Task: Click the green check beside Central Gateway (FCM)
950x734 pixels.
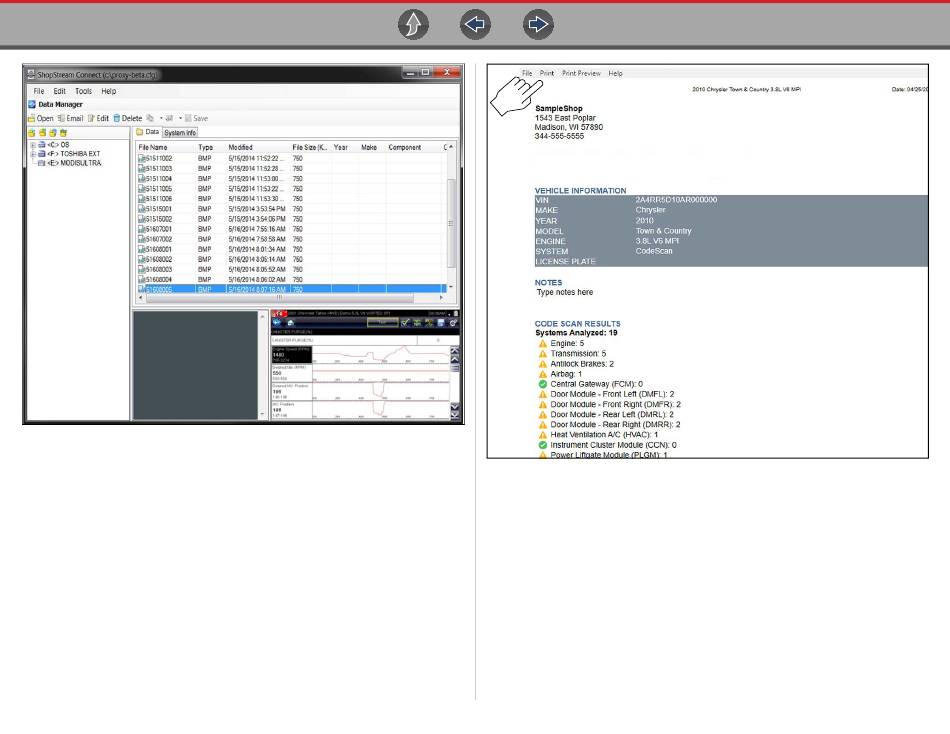Action: pyautogui.click(x=543, y=384)
